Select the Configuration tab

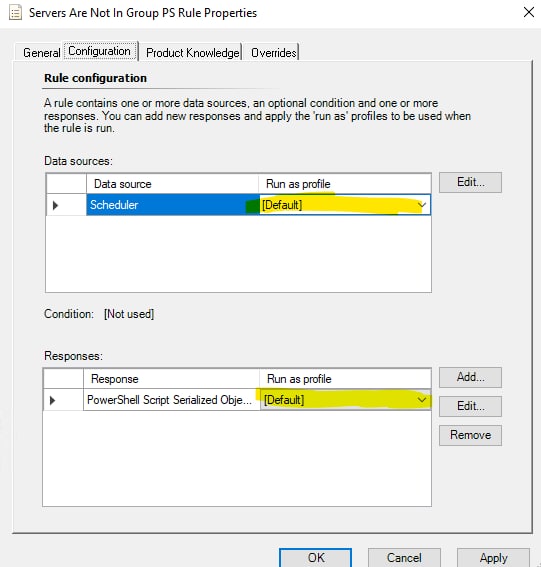point(100,51)
